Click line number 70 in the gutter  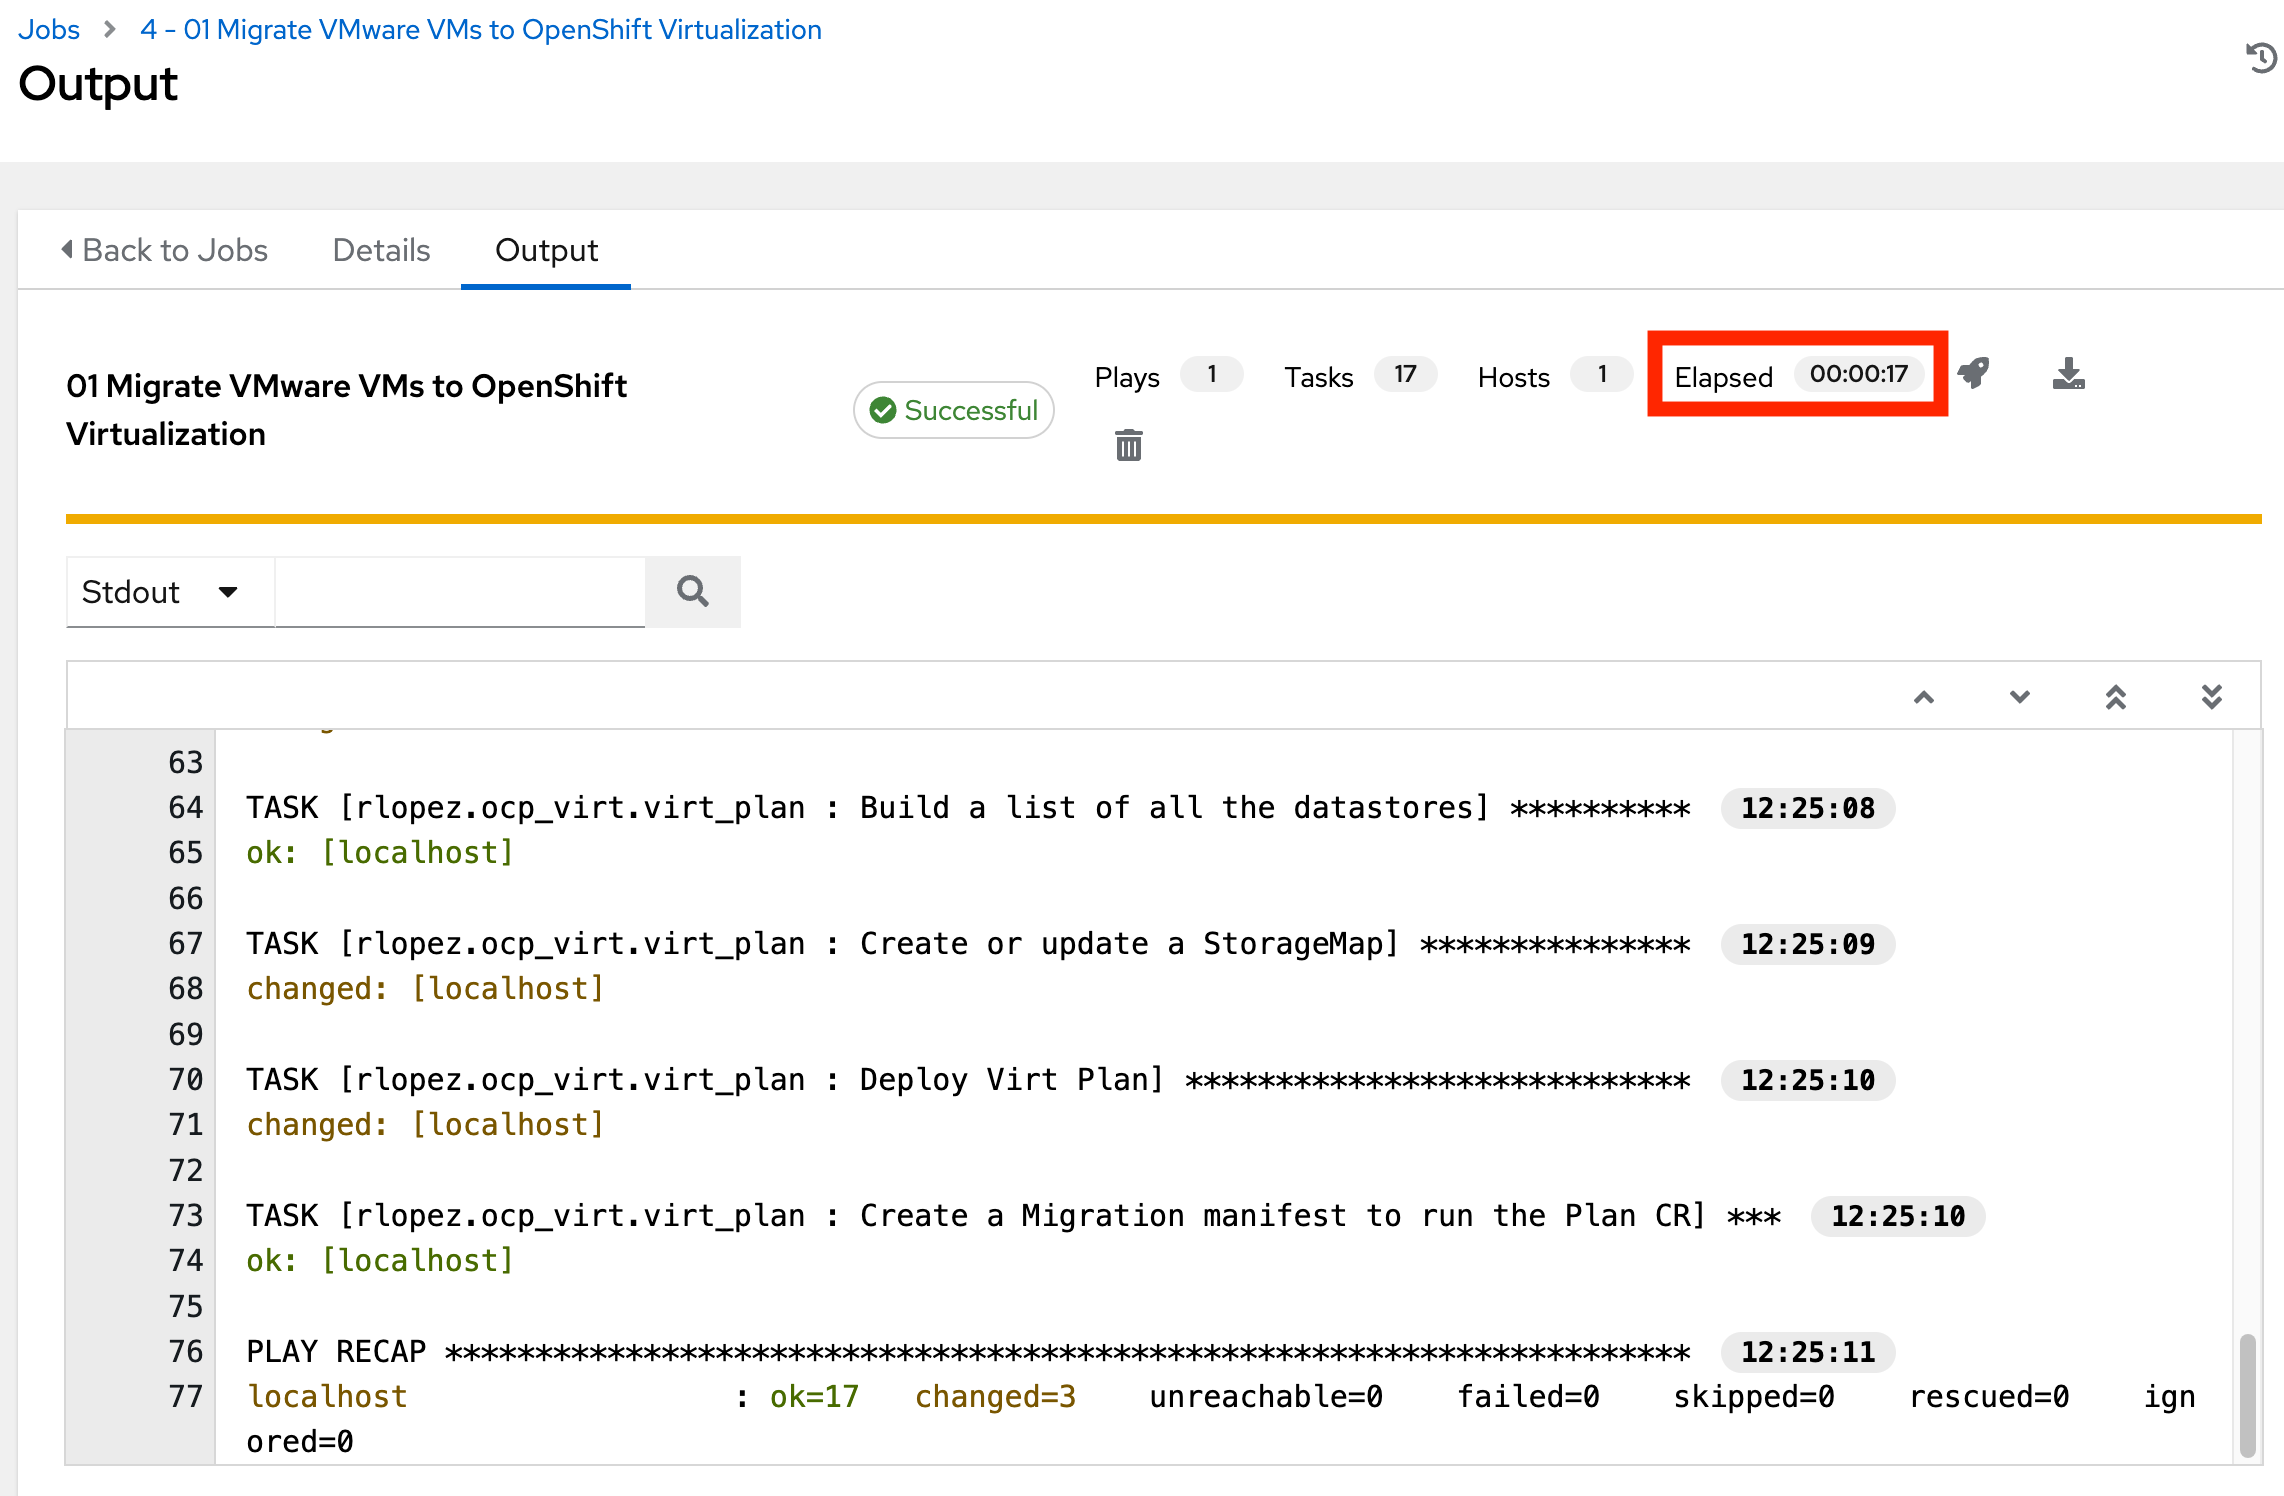(x=185, y=1080)
